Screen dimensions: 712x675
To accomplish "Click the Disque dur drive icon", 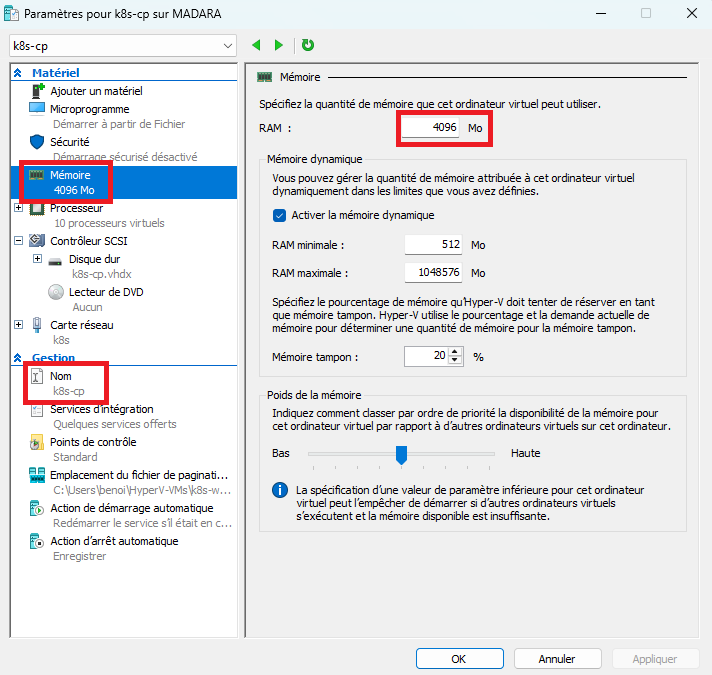I will 55,261.
